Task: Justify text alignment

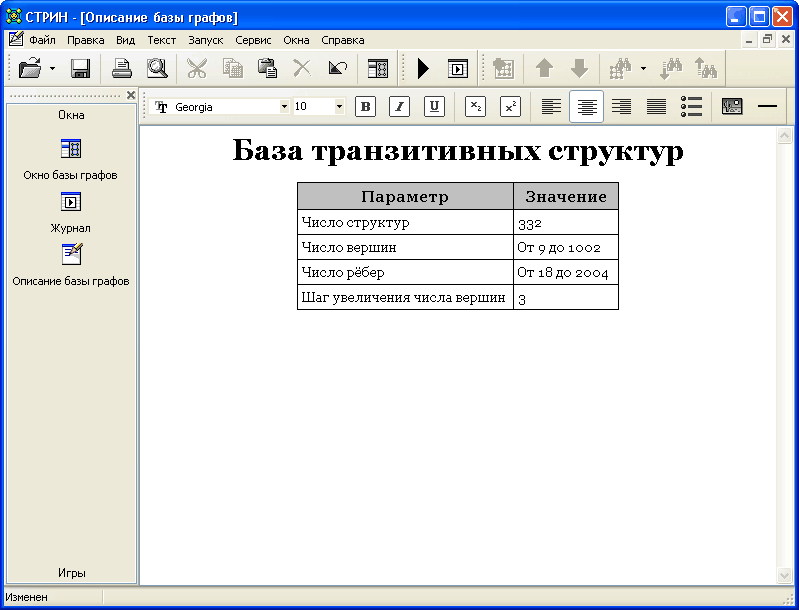Action: point(656,107)
